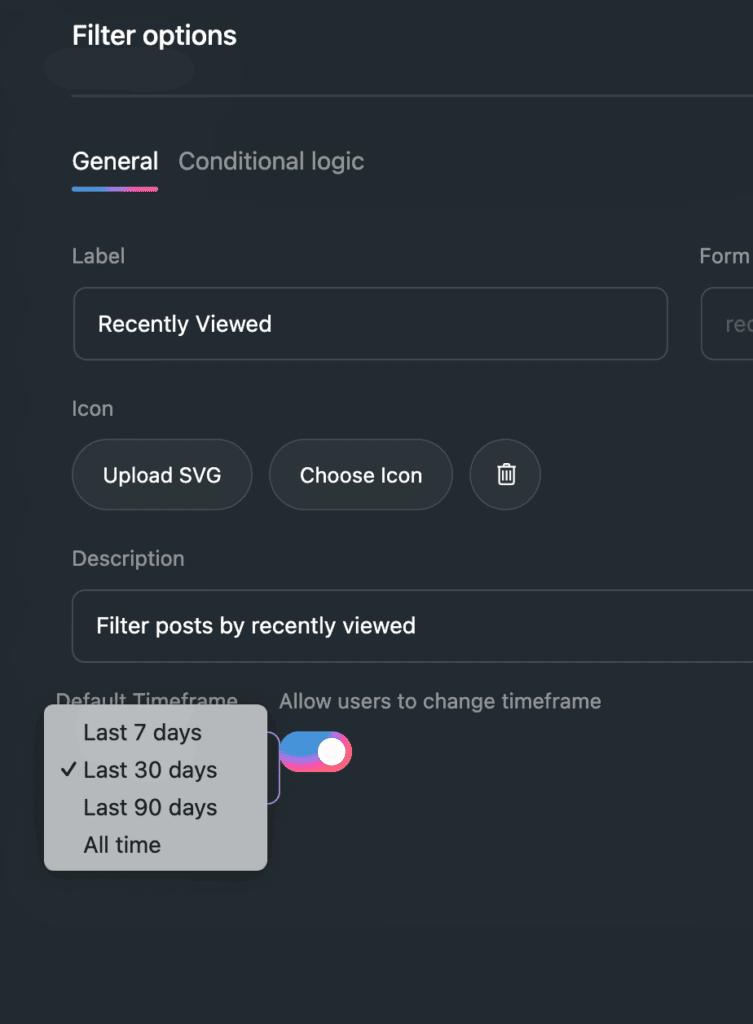This screenshot has width=753, height=1024.
Task: Select All time in the timeframe list
Action: tap(122, 845)
